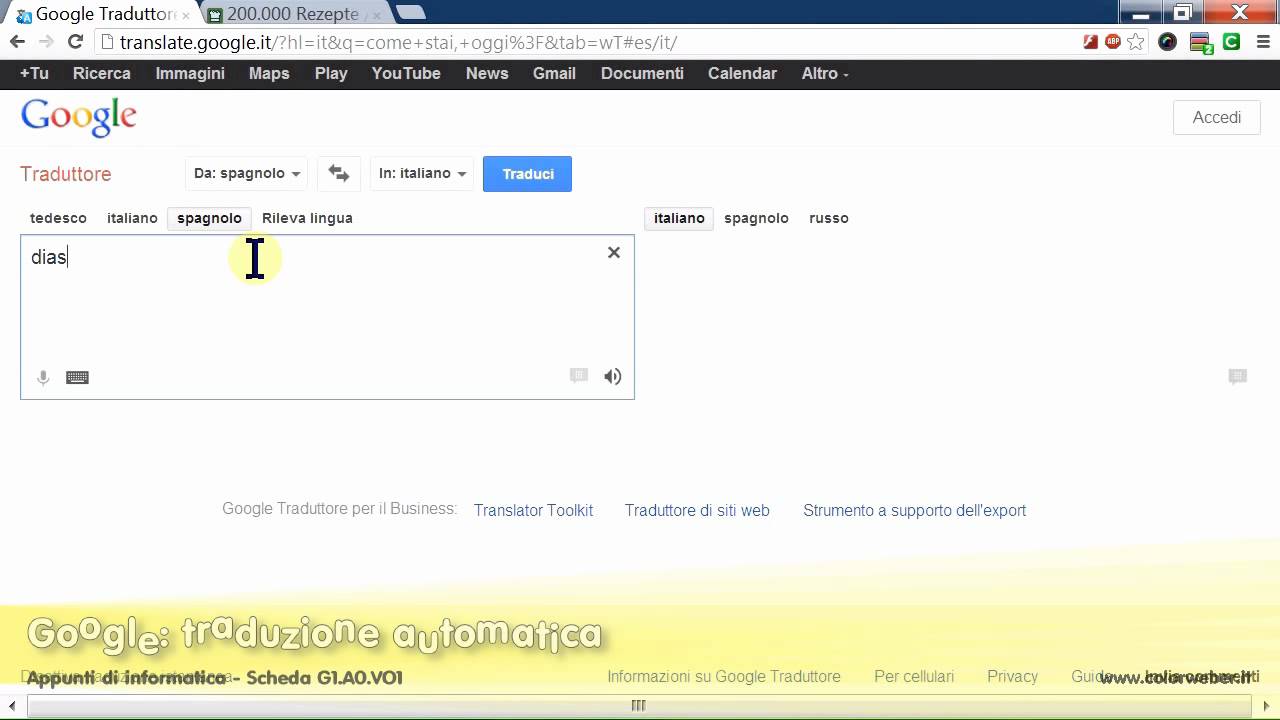Click the blue Traduci button

pos(527,174)
